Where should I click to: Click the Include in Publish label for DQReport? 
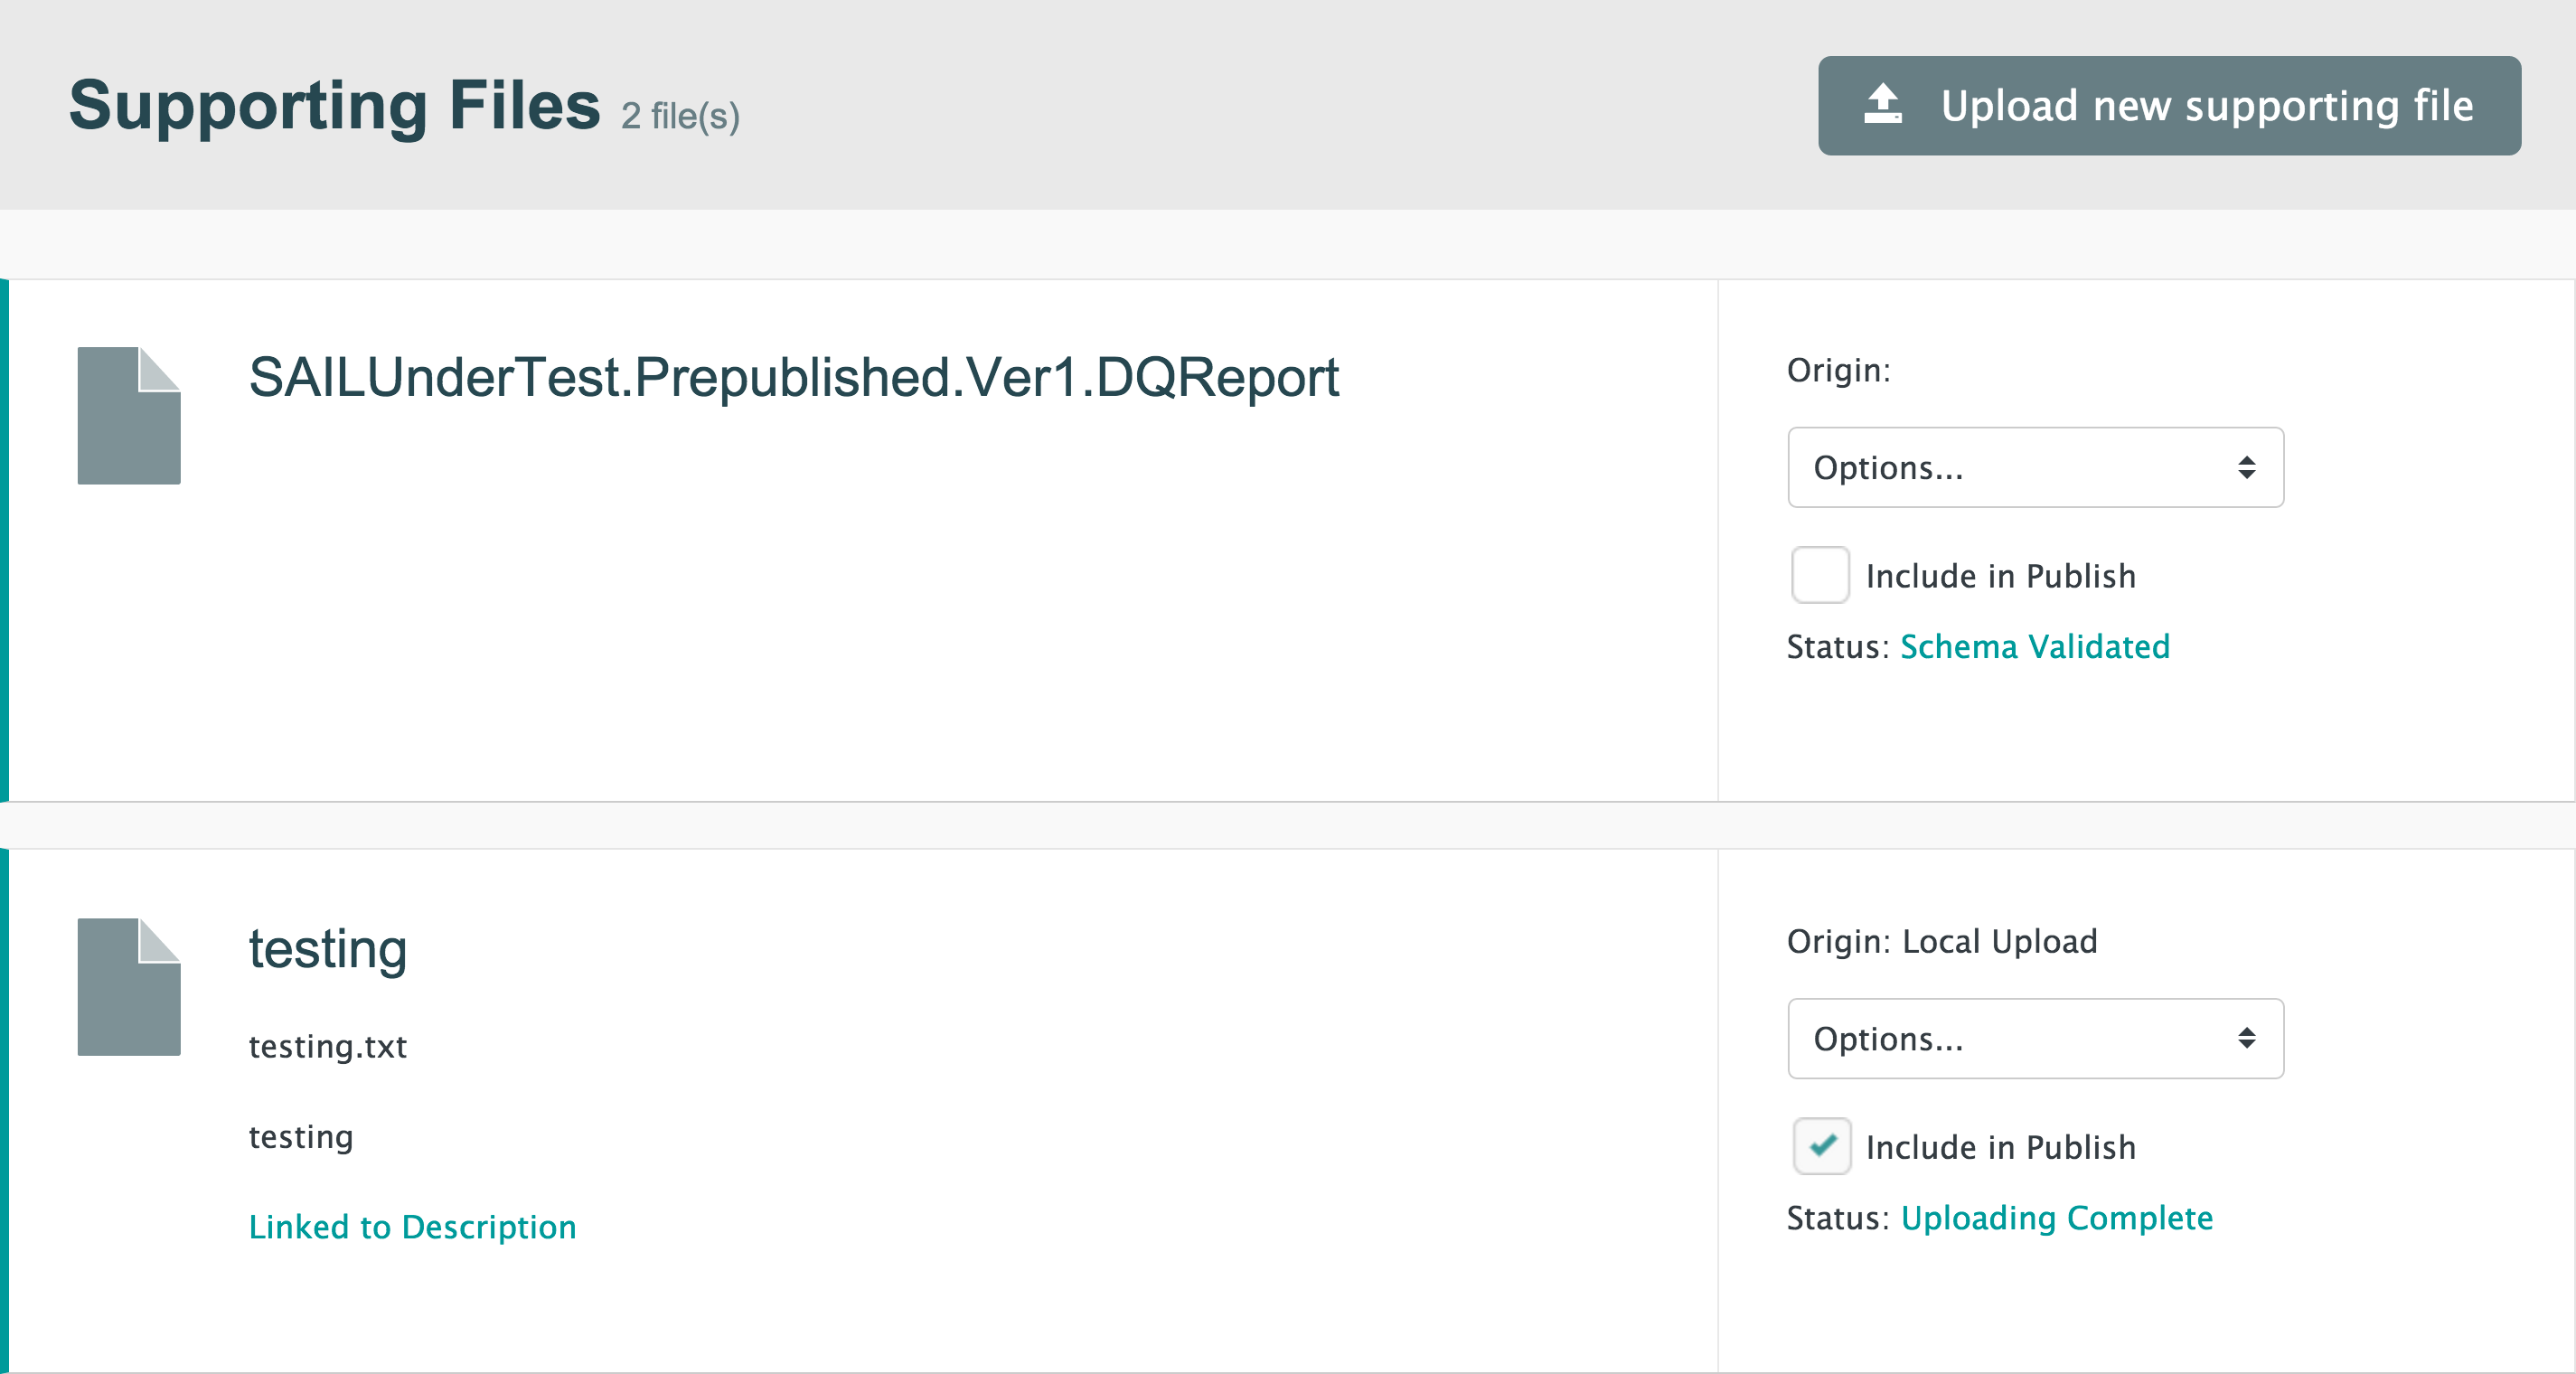[x=2000, y=577]
